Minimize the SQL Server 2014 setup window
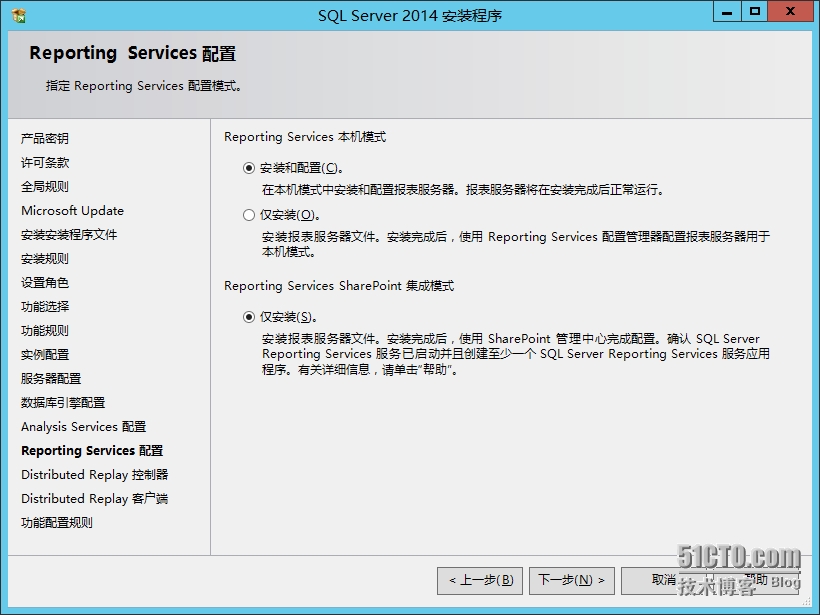The width and height of the screenshot is (820, 615). tap(727, 12)
